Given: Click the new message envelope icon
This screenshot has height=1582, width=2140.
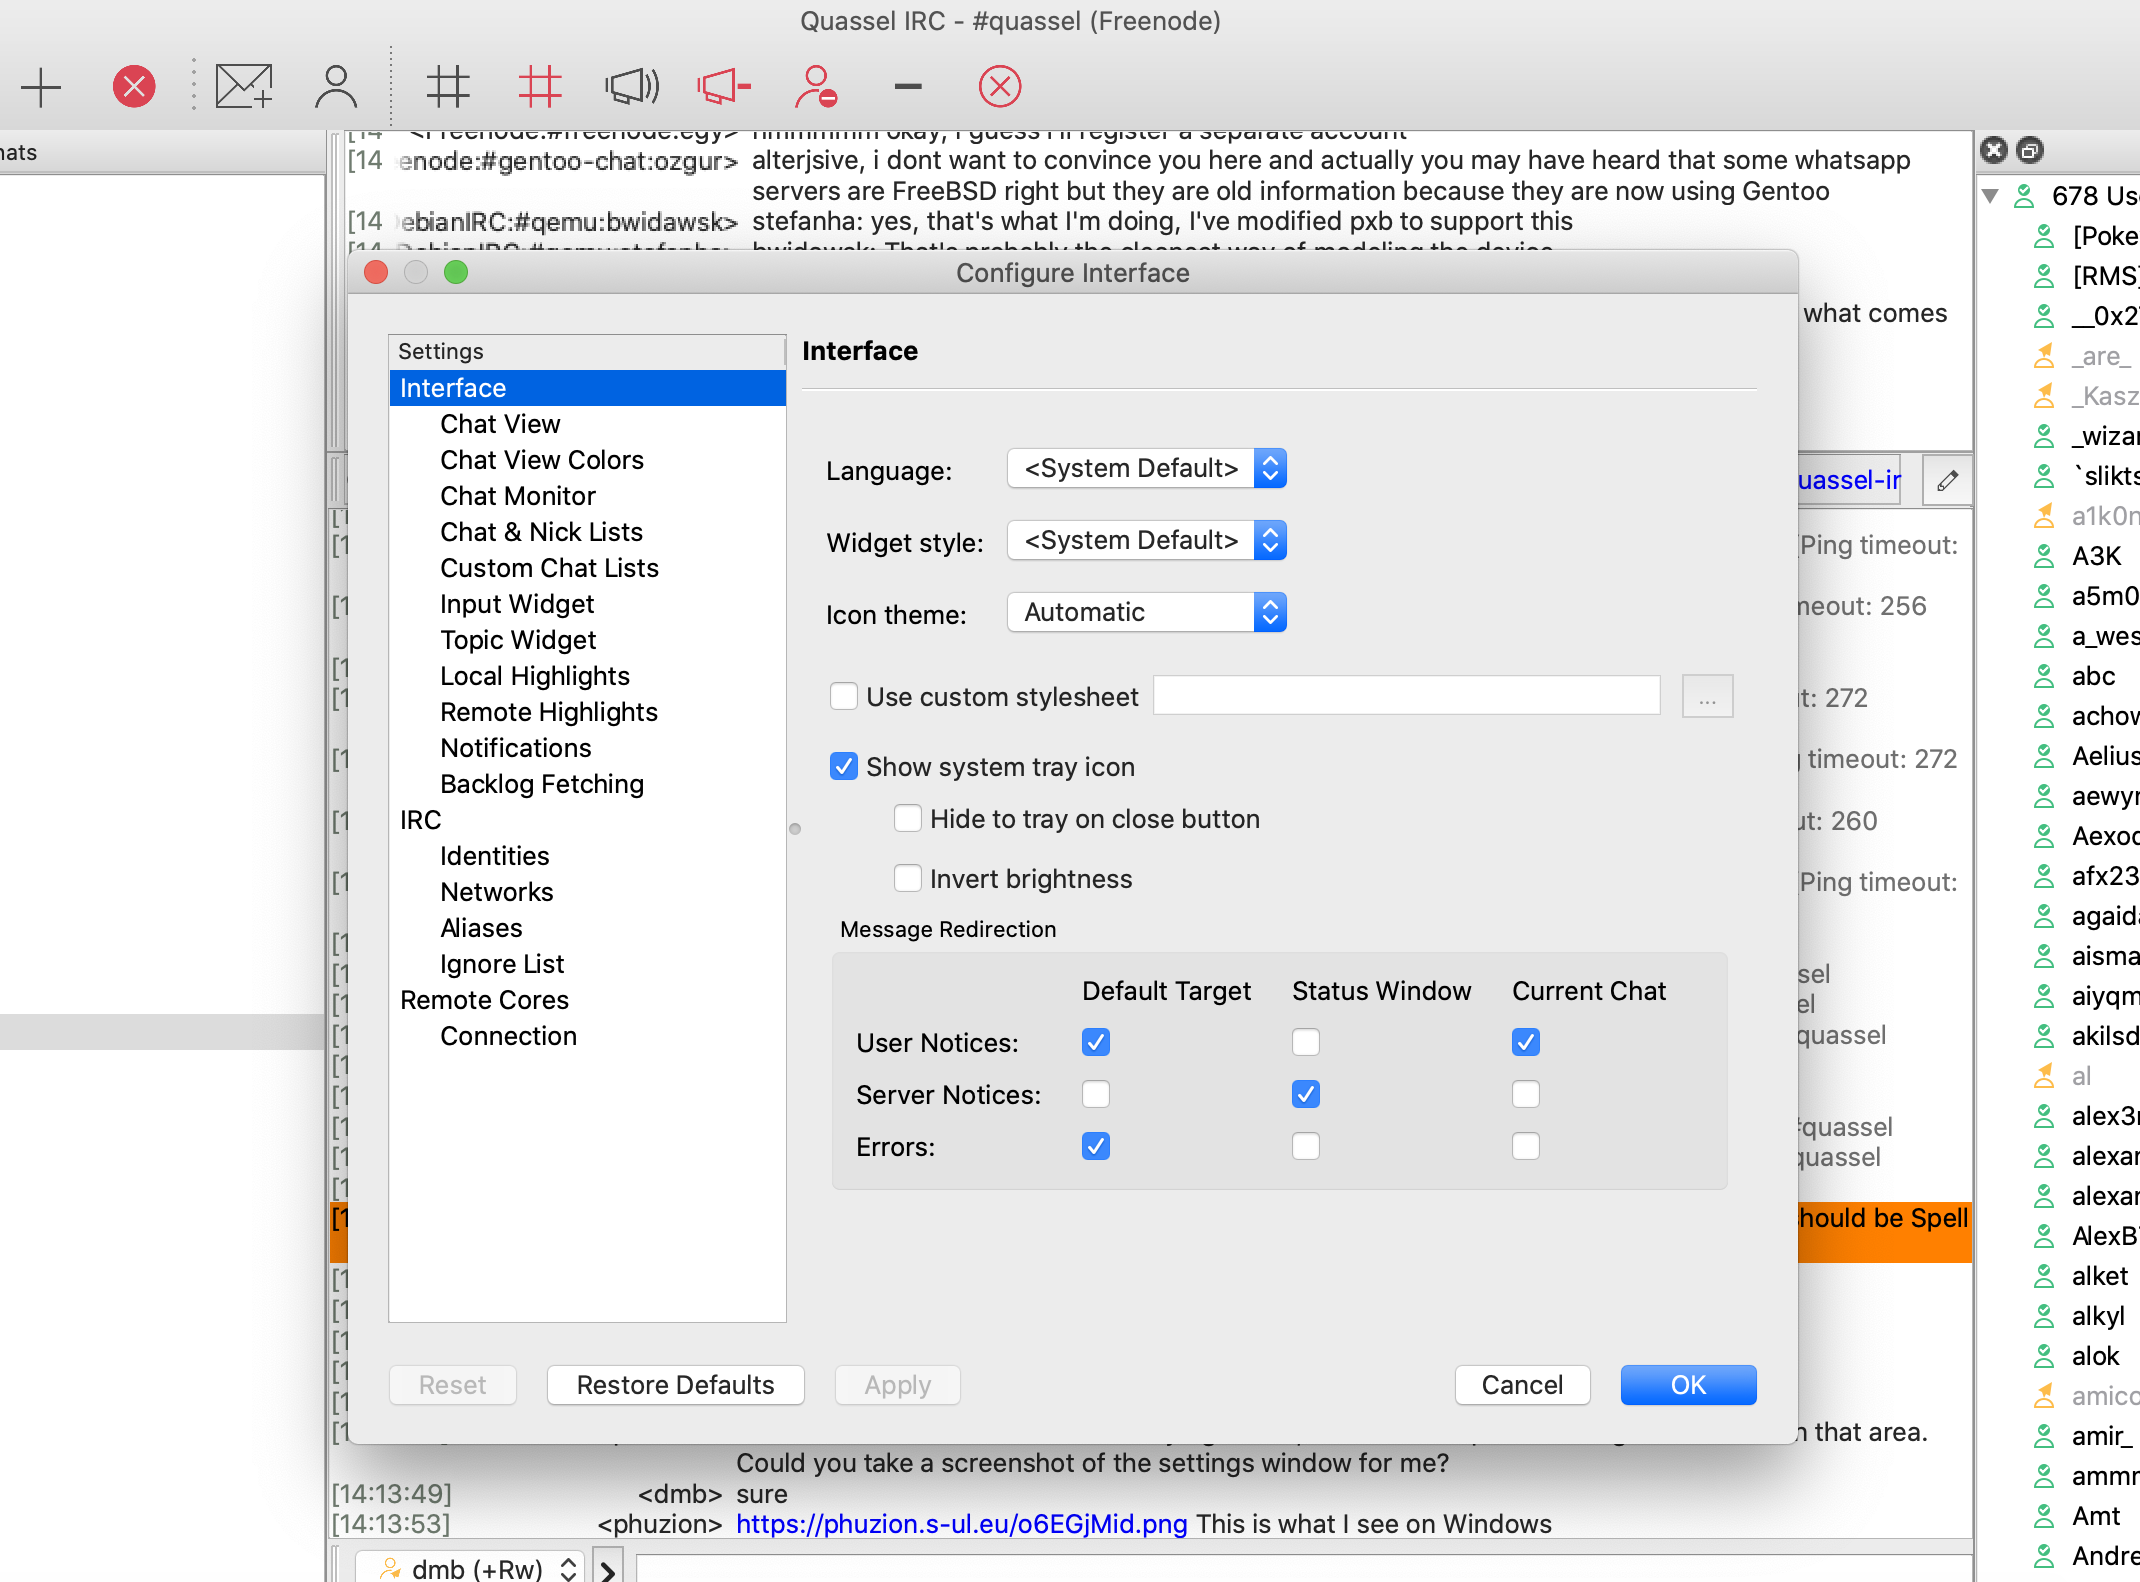Looking at the screenshot, I should click(x=244, y=87).
